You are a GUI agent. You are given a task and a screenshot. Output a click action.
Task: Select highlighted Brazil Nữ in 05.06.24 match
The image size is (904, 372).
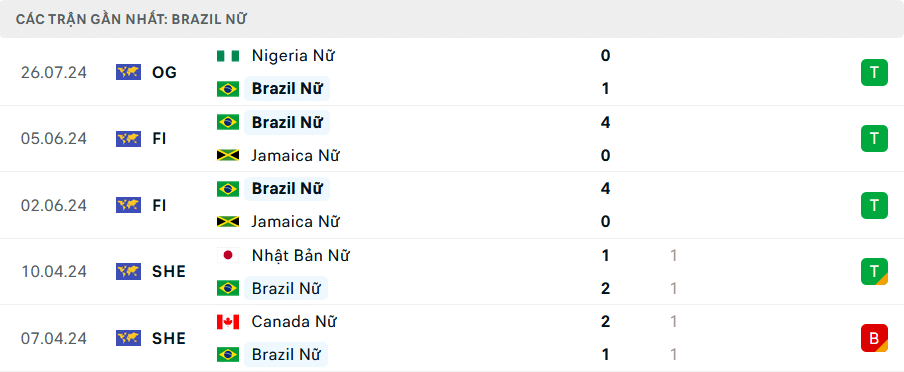(x=287, y=122)
